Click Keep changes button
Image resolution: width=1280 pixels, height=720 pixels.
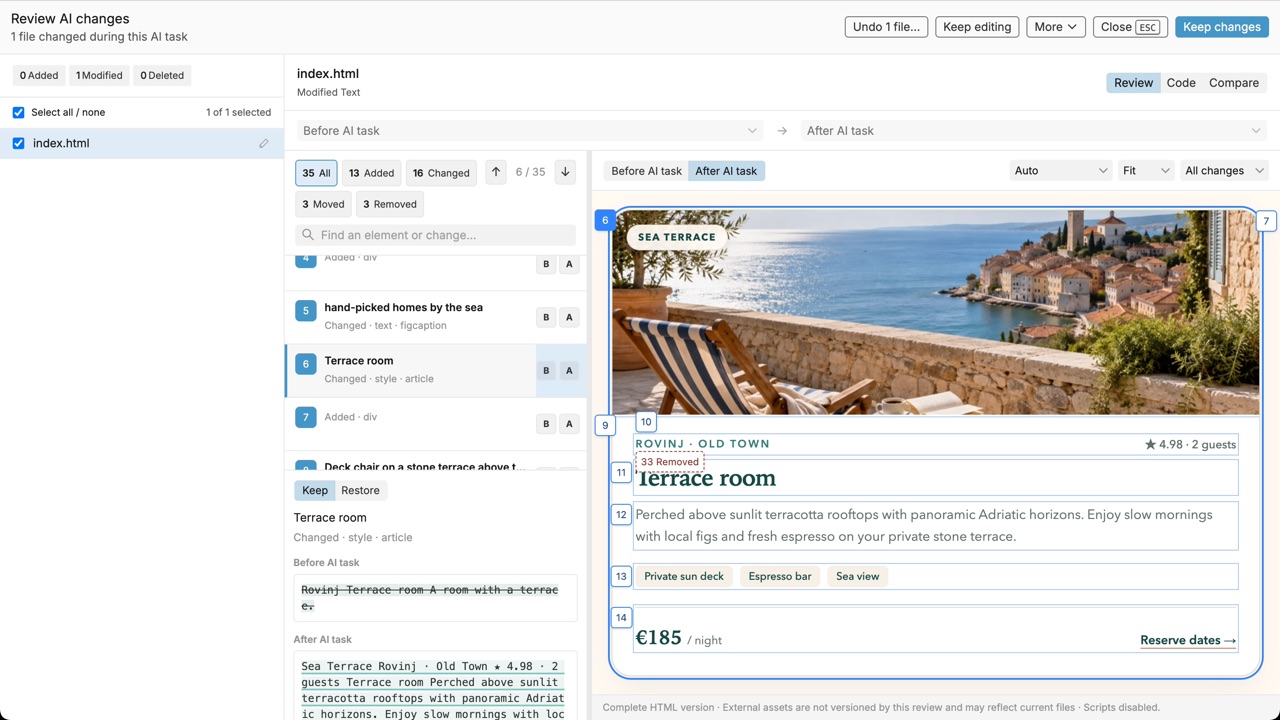[1222, 27]
